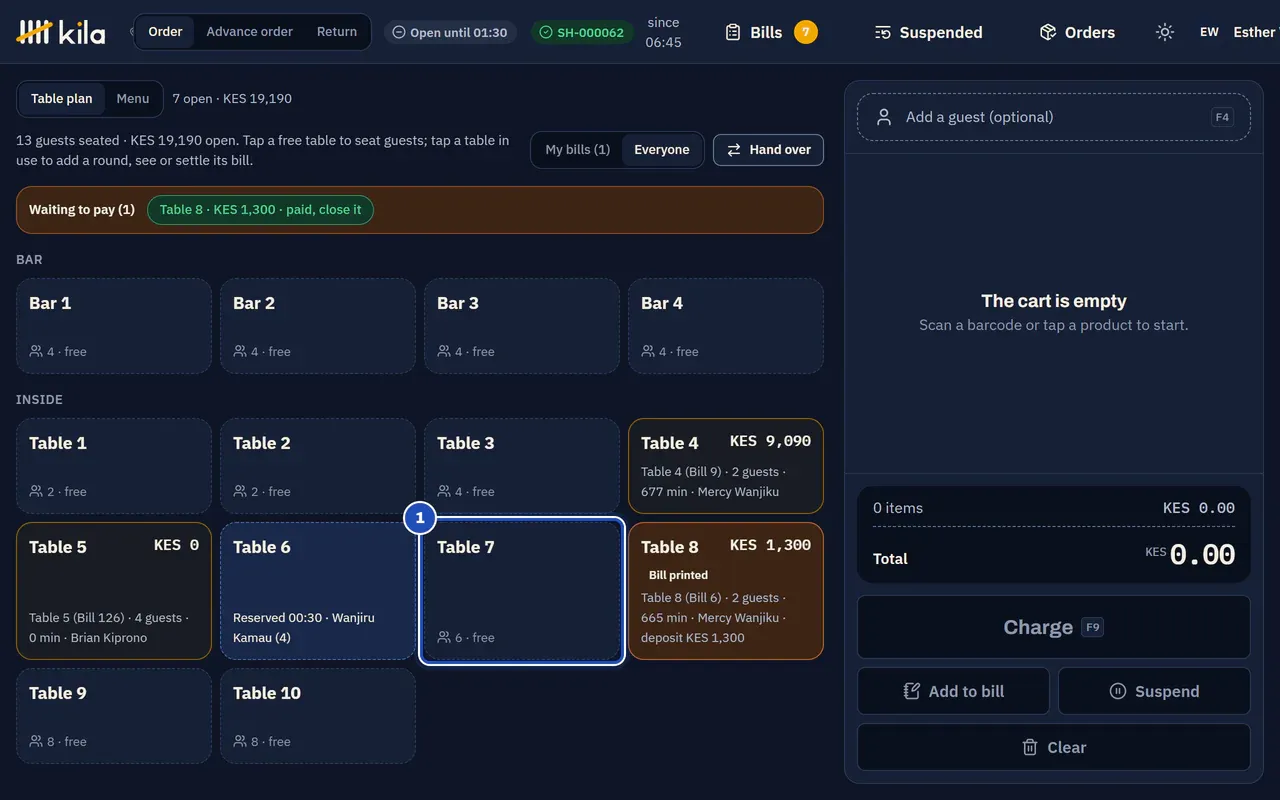
Task: Open Table 4's bill of KES 9,090
Action: tap(726, 466)
